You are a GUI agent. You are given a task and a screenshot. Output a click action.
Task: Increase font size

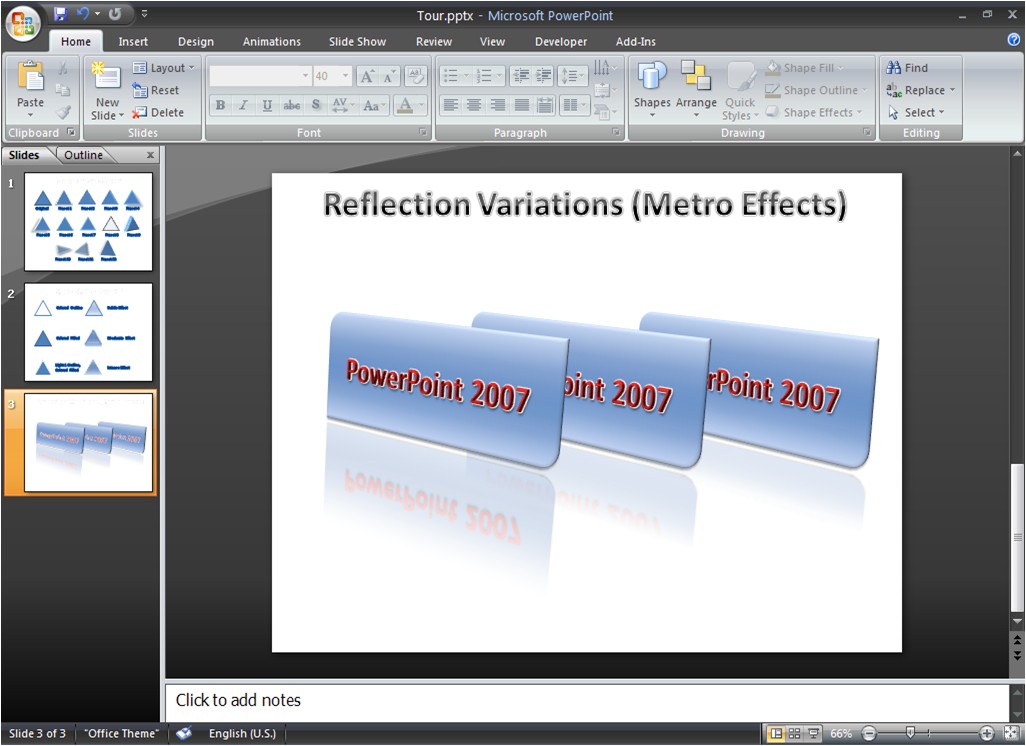click(367, 77)
